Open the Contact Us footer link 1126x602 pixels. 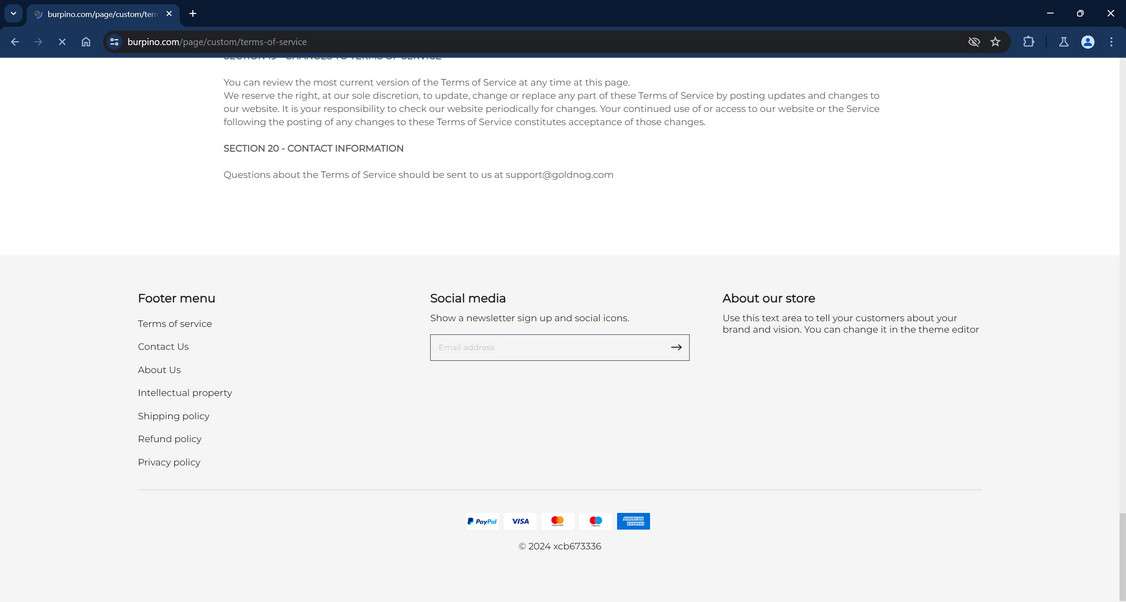pos(163,347)
